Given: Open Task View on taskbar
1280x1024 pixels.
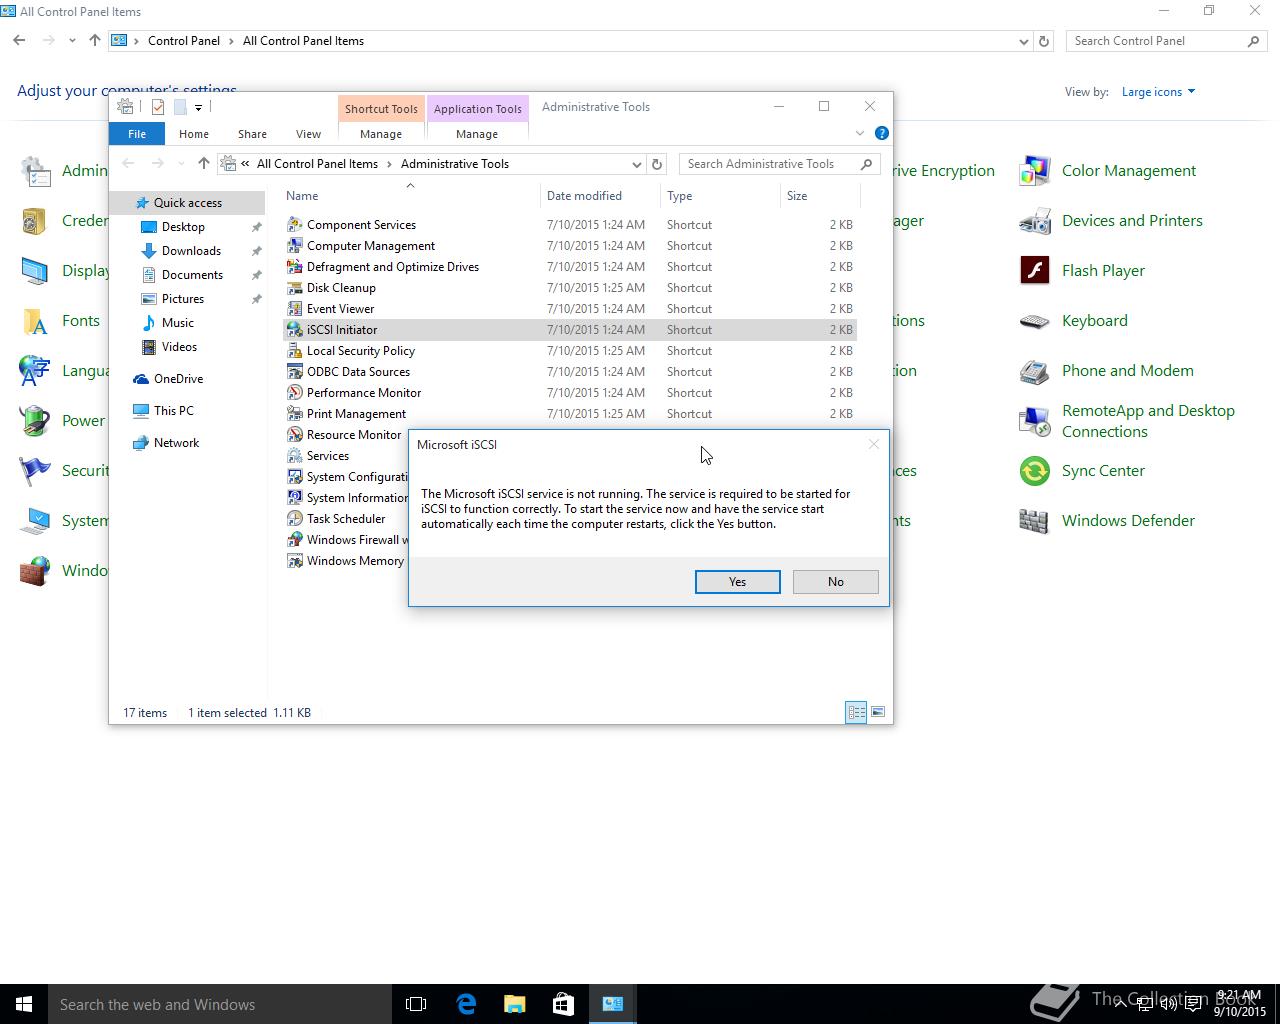Looking at the screenshot, I should (416, 1004).
